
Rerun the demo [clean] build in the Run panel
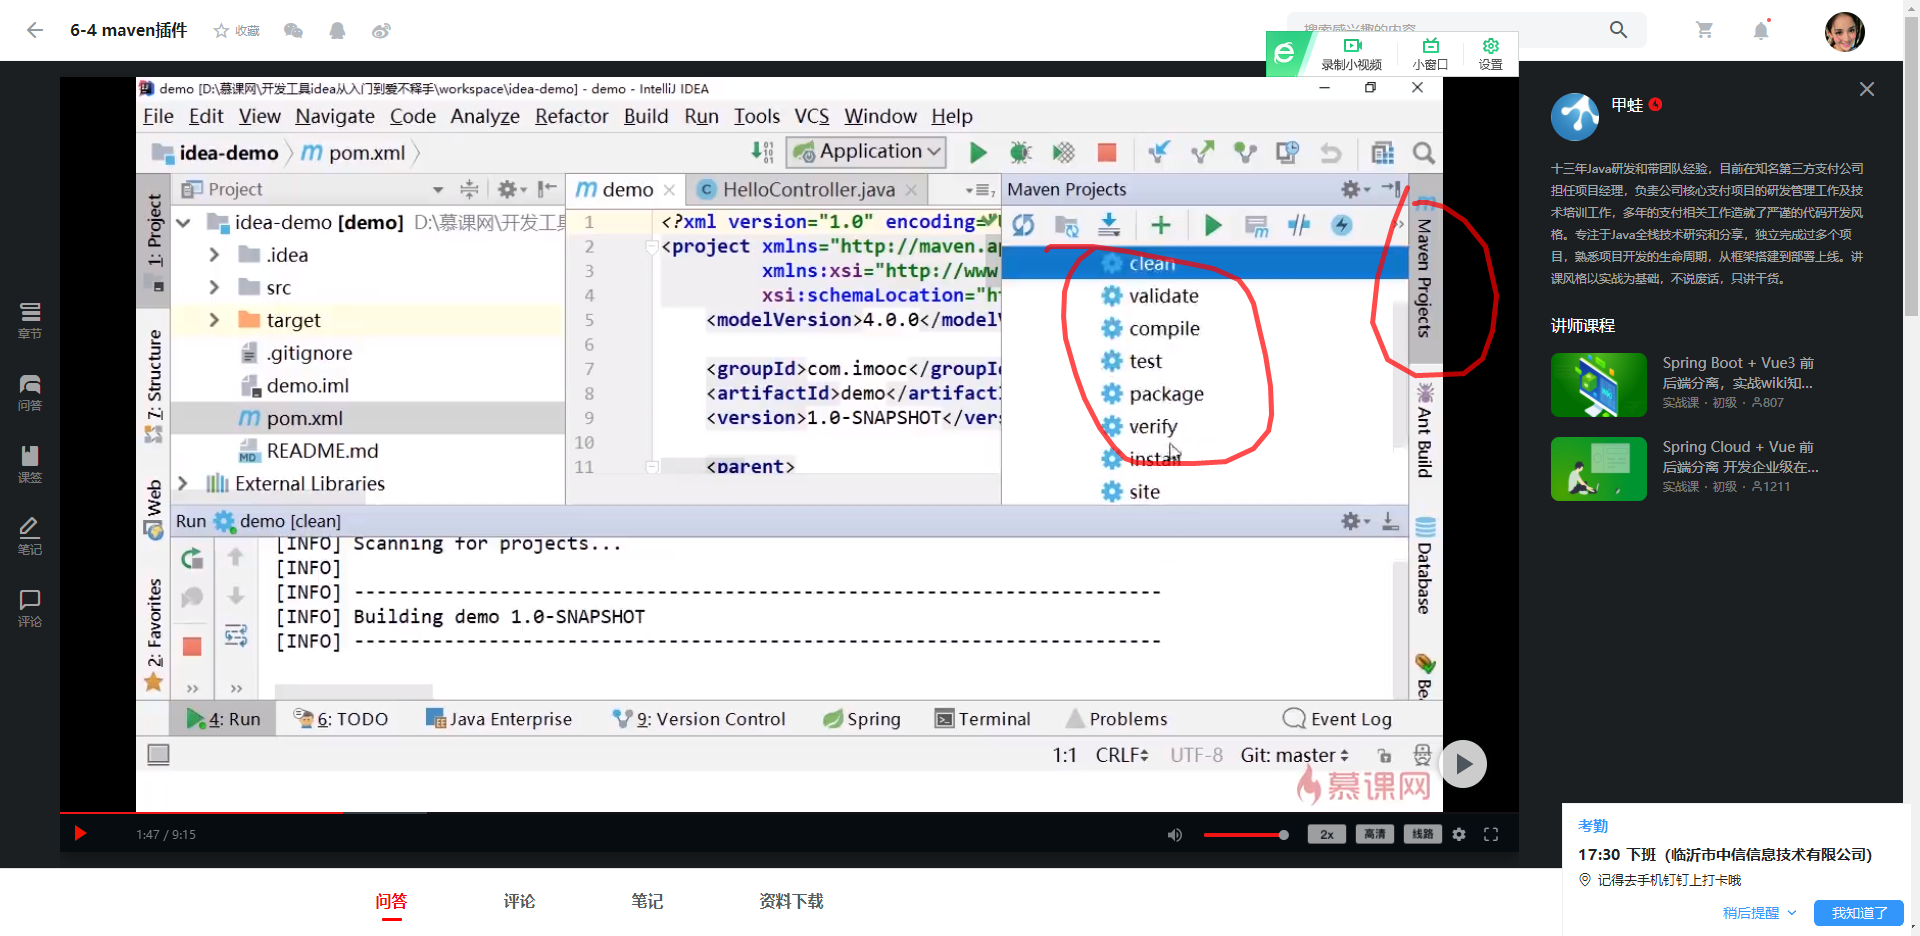click(192, 558)
